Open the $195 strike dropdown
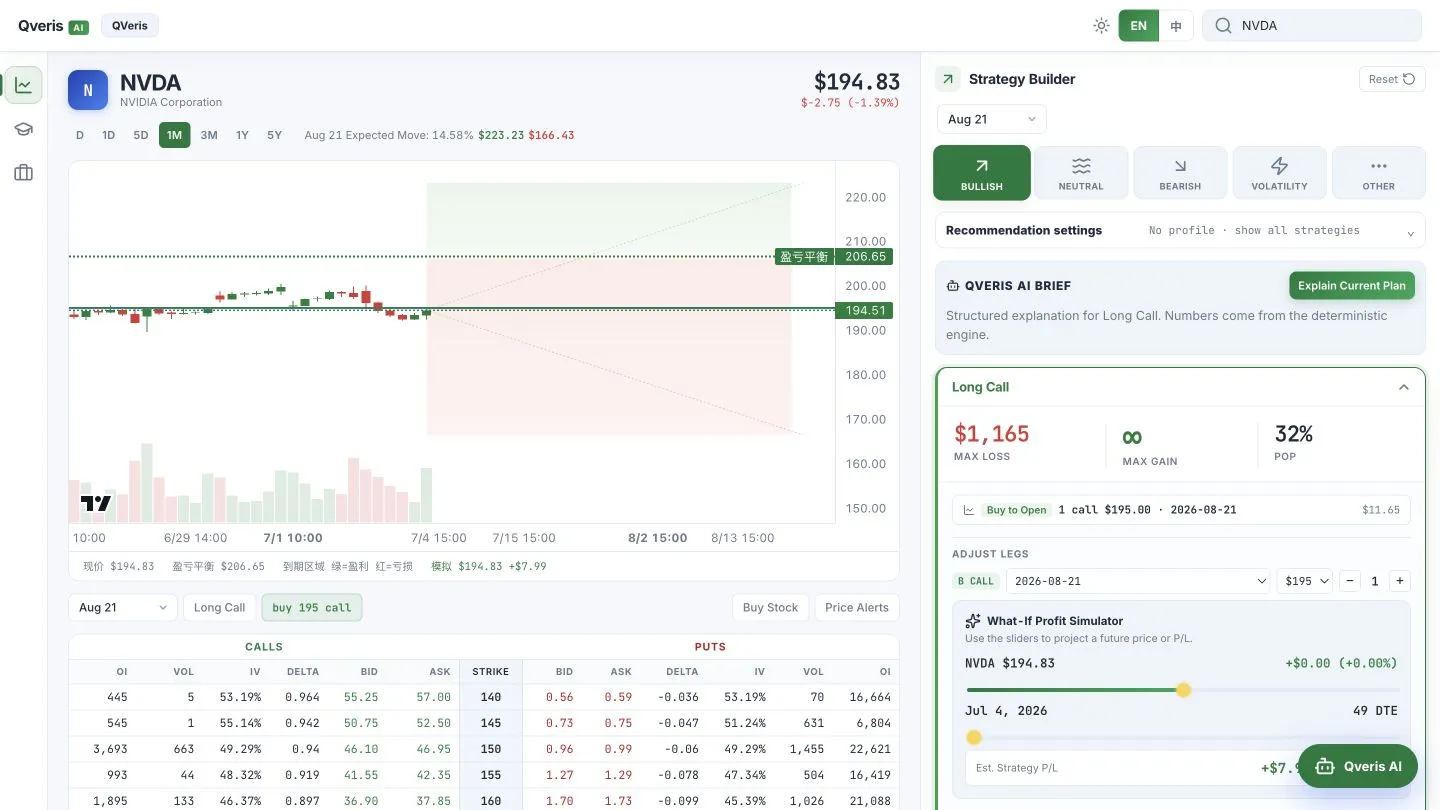1440x810 pixels. click(x=1305, y=581)
